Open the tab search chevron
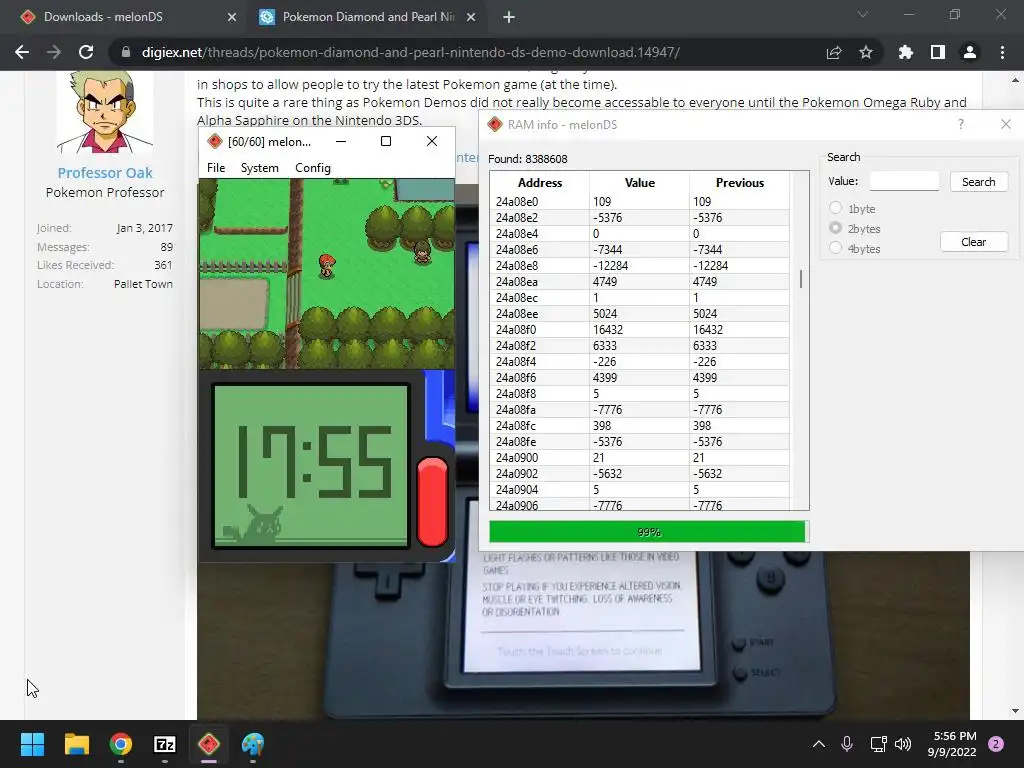Image resolution: width=1024 pixels, height=768 pixels. tap(863, 14)
